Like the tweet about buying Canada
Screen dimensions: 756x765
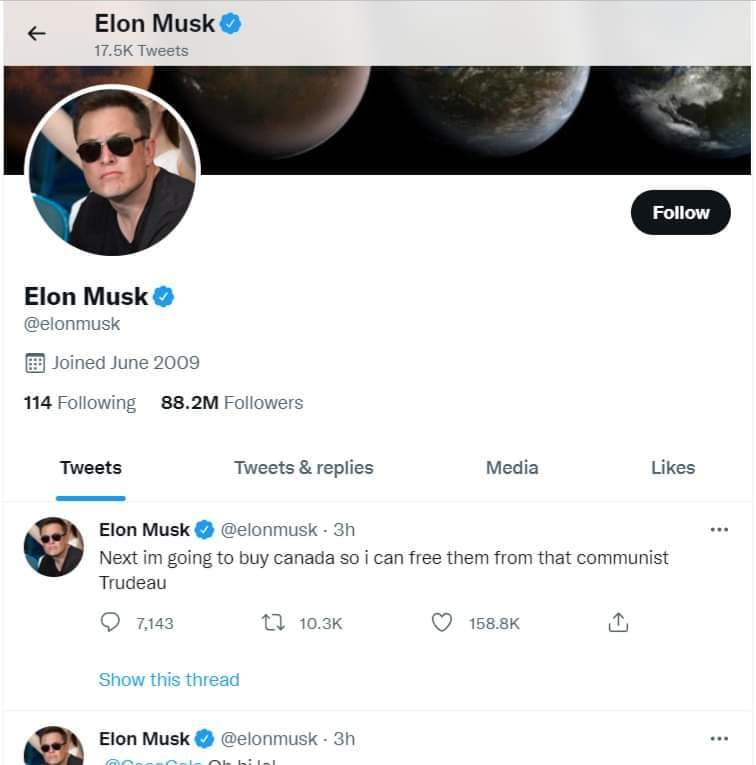tap(442, 622)
